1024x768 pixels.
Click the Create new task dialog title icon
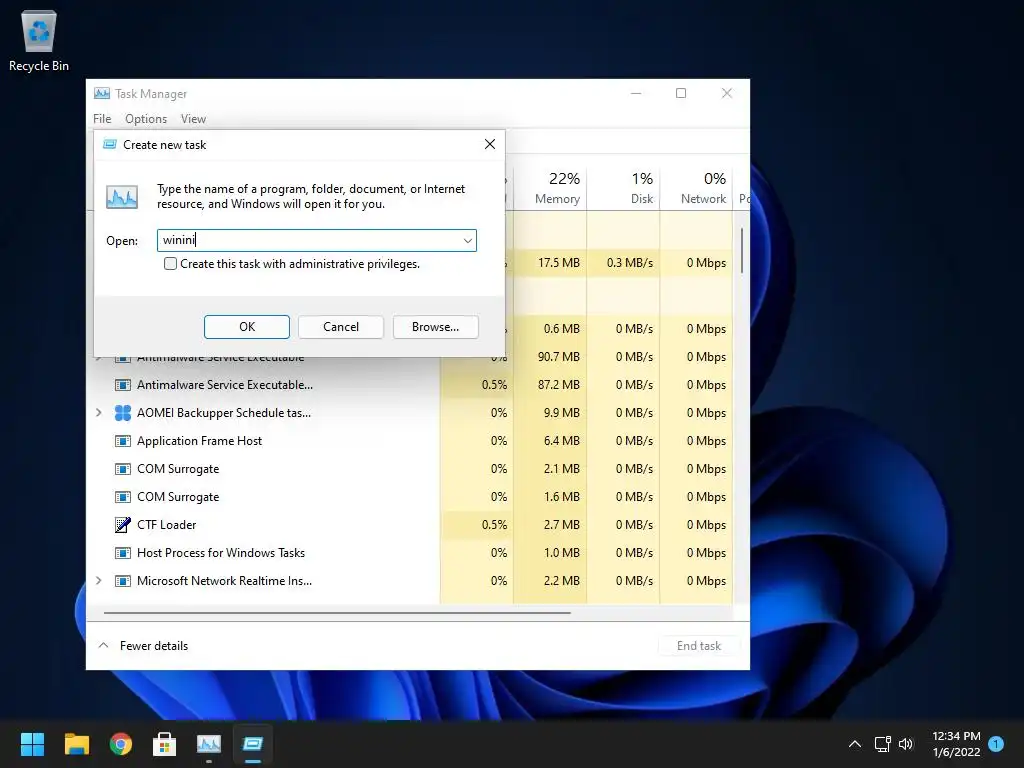(x=110, y=144)
